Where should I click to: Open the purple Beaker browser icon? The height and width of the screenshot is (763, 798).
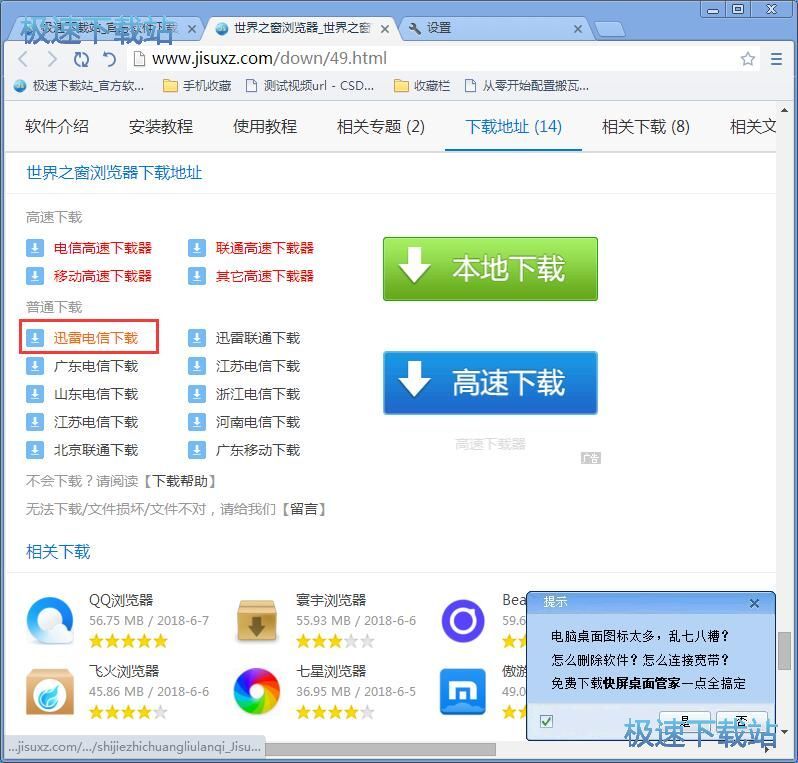(x=463, y=620)
